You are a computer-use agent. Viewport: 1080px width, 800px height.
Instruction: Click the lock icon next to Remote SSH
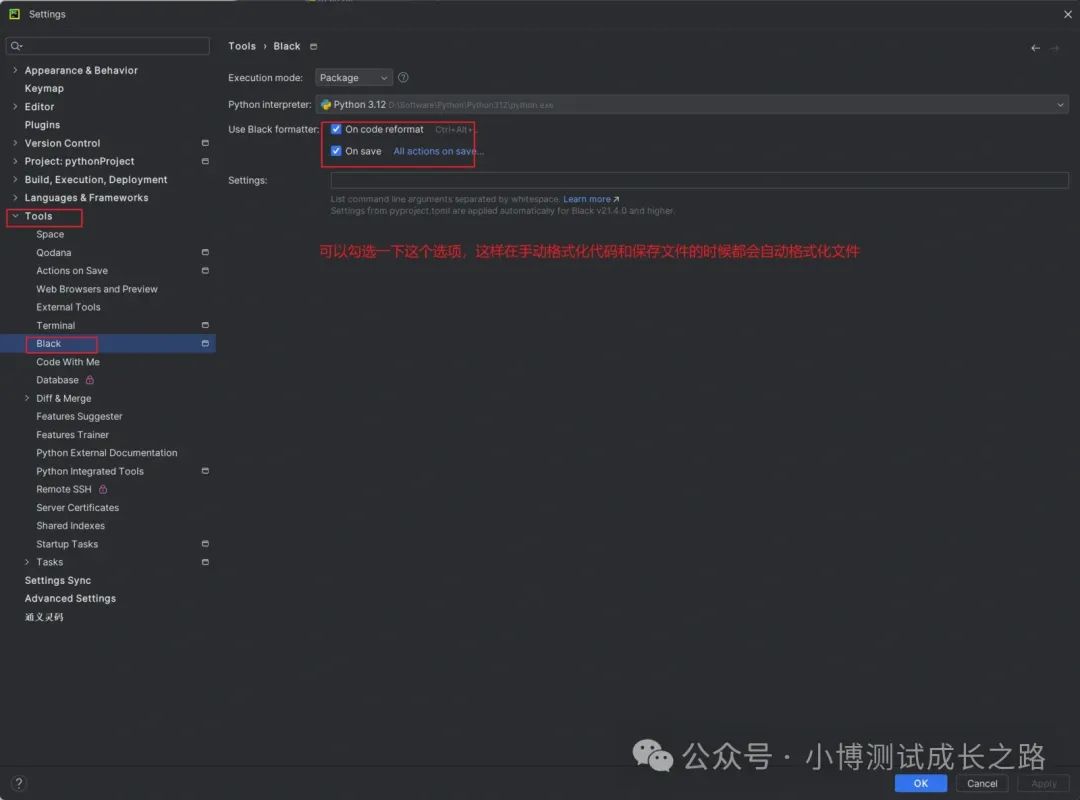pyautogui.click(x=103, y=489)
